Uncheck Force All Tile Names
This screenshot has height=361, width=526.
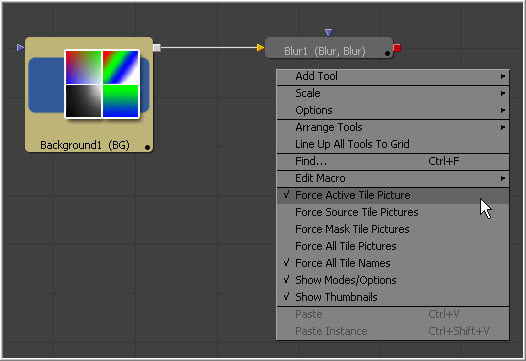click(392, 263)
